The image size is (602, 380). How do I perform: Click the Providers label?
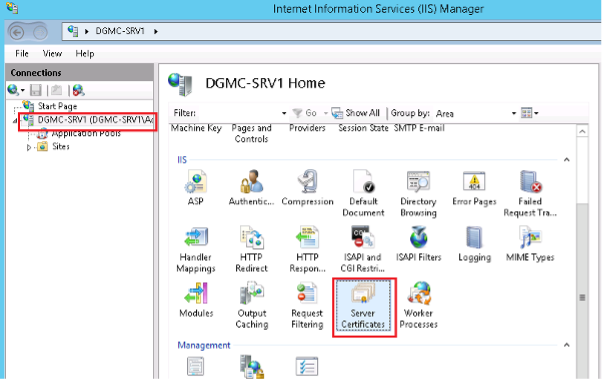(x=307, y=128)
